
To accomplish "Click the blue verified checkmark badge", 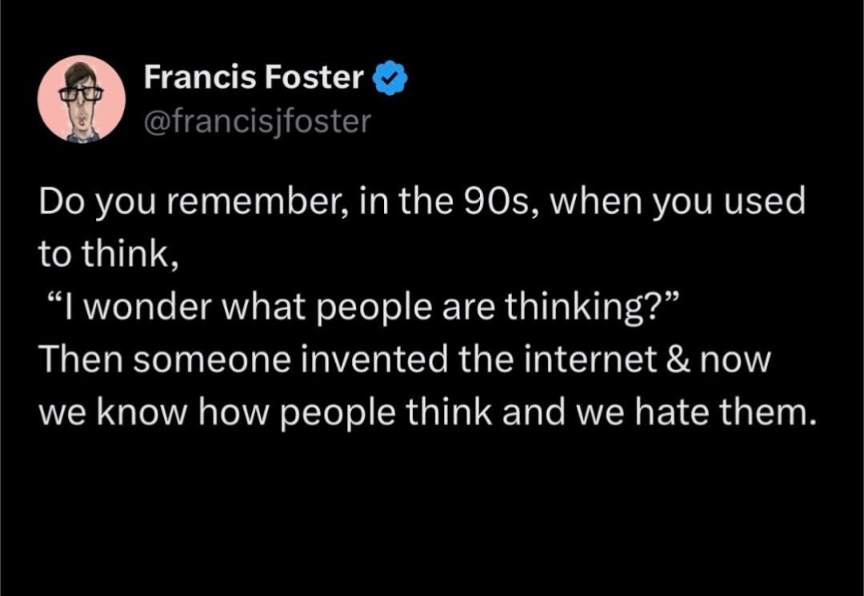I will (388, 76).
